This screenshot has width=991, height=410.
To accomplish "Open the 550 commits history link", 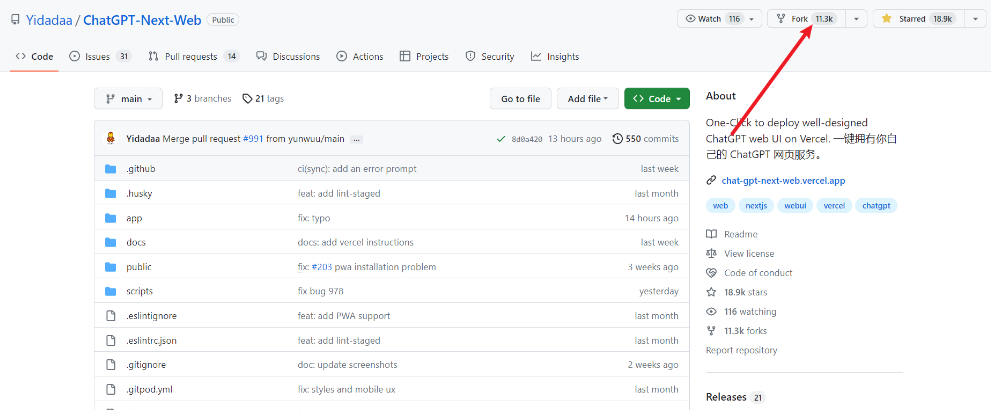I will pos(646,138).
